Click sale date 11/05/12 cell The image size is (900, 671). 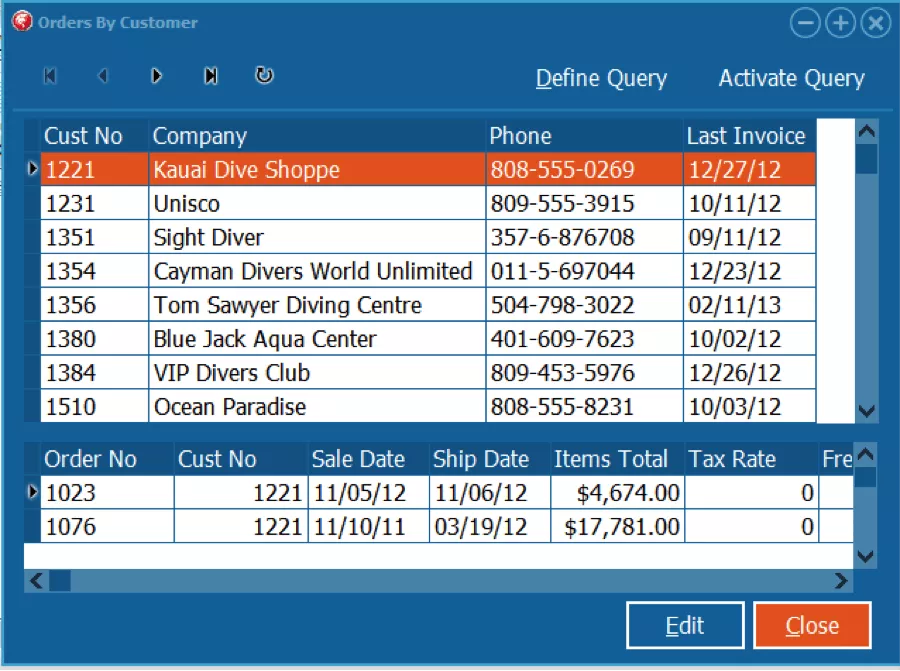pos(368,492)
